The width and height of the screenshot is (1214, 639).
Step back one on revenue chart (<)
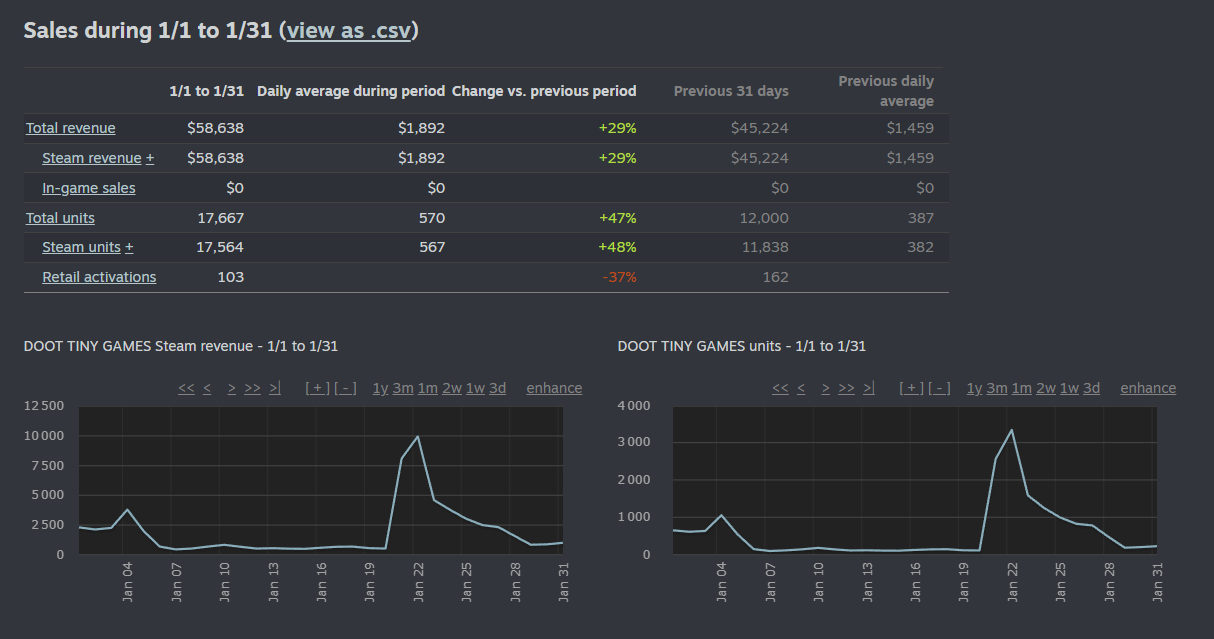click(x=207, y=389)
